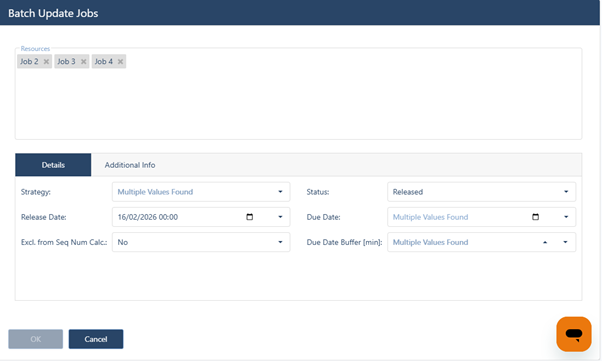Click the Due Date label
This screenshot has height=361, width=602.
[x=324, y=217]
